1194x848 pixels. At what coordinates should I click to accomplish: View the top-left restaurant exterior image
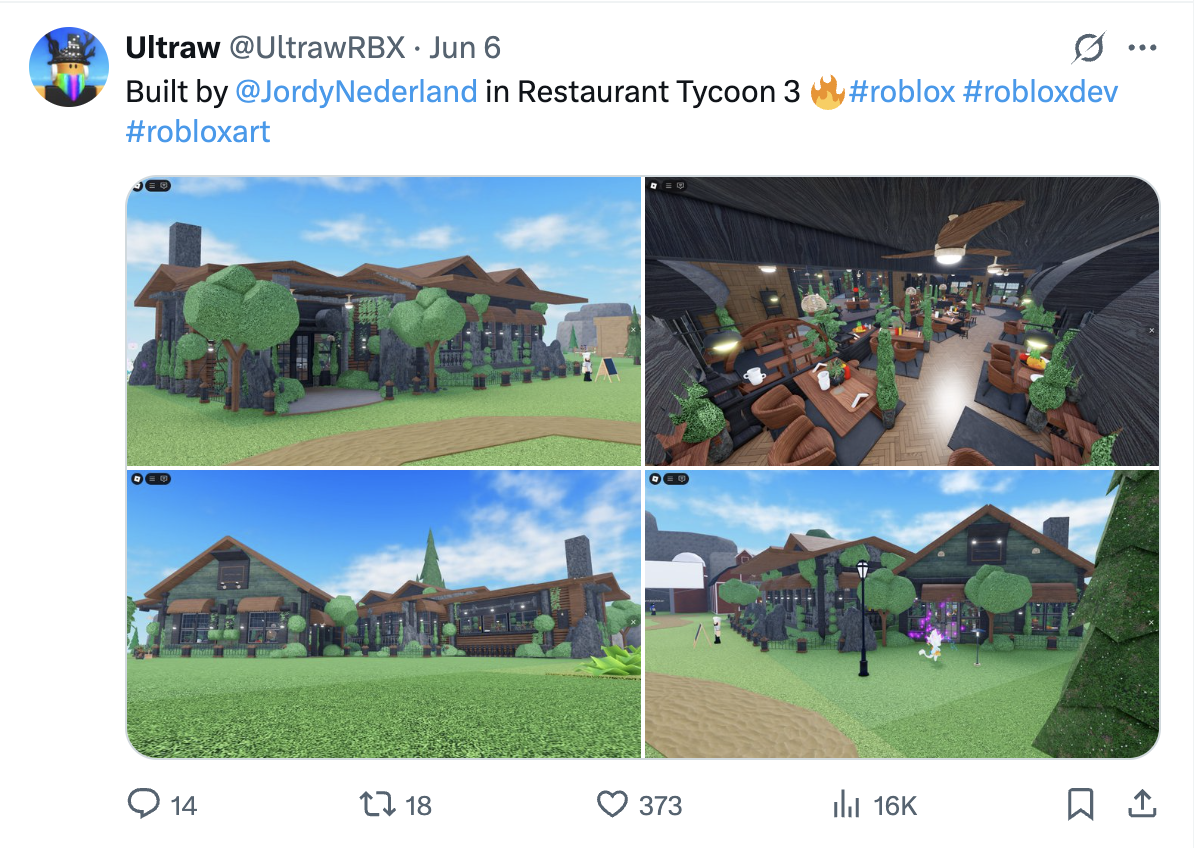click(384, 320)
